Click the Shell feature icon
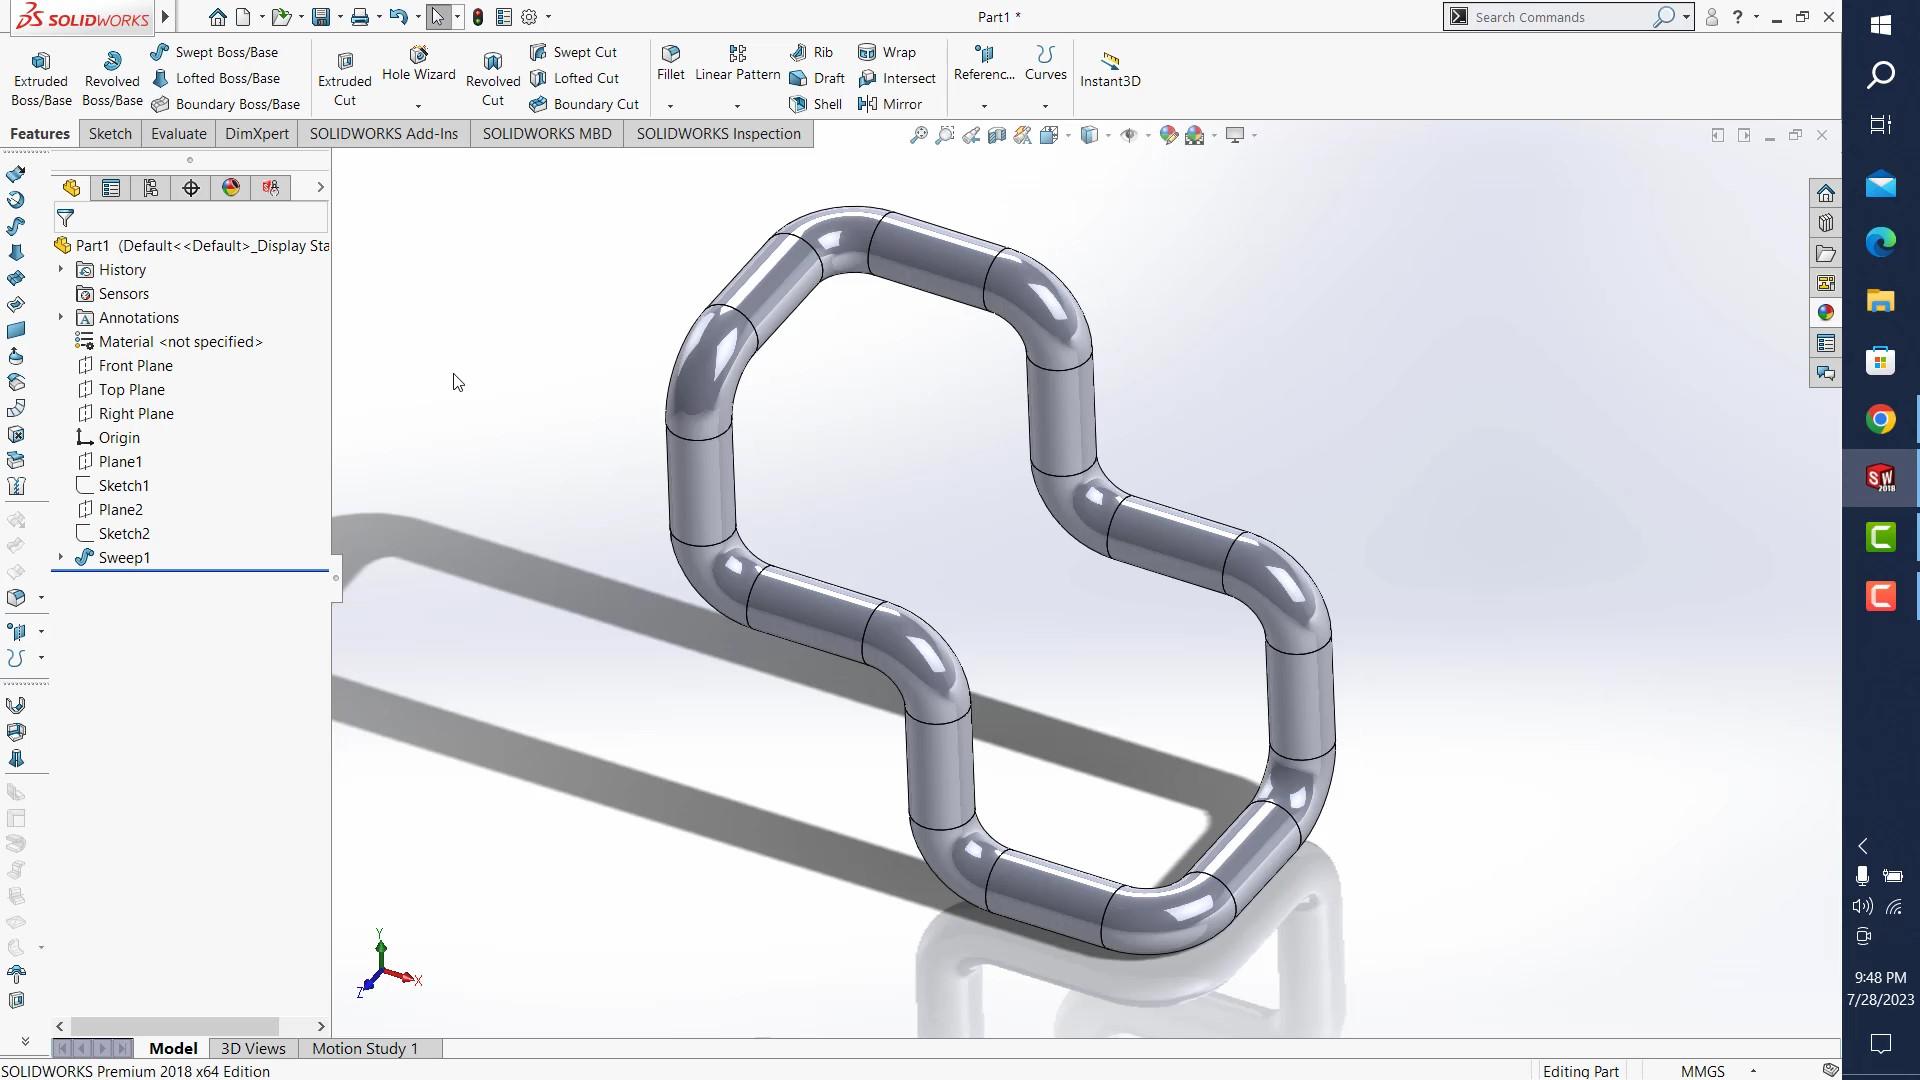Image resolution: width=1920 pixels, height=1080 pixels. tap(816, 104)
